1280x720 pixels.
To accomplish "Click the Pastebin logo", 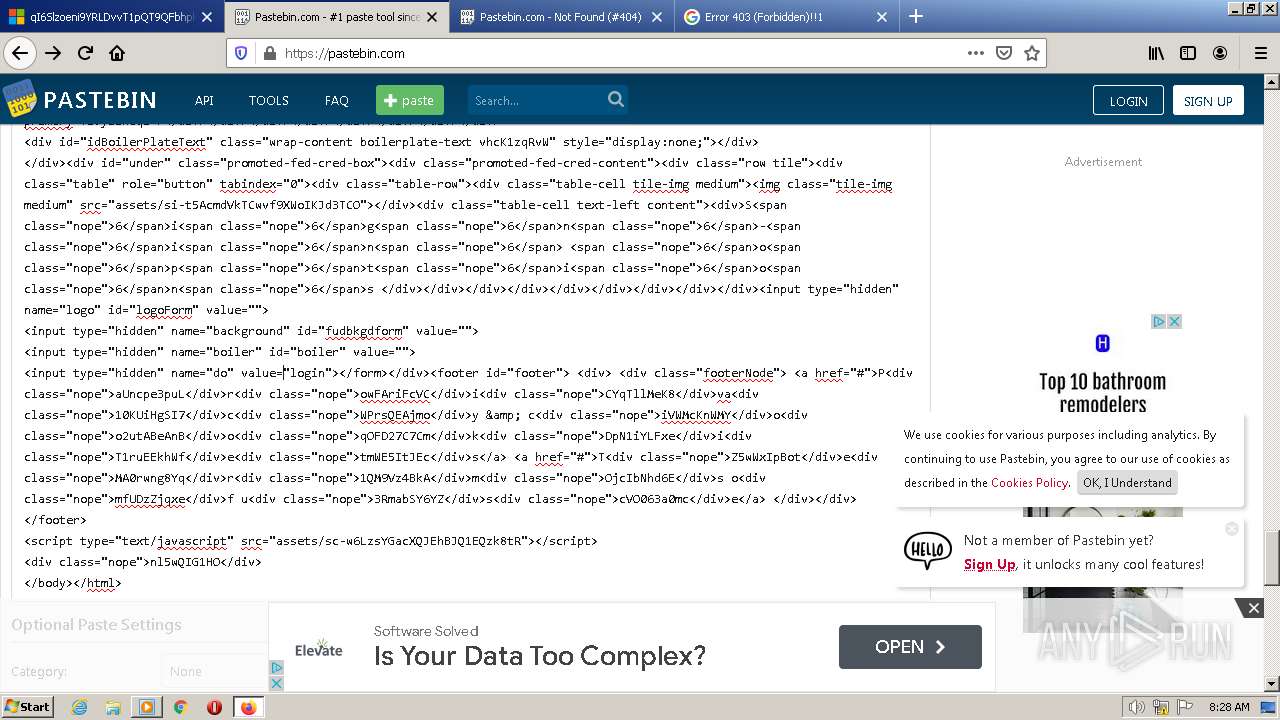I will 80,99.
